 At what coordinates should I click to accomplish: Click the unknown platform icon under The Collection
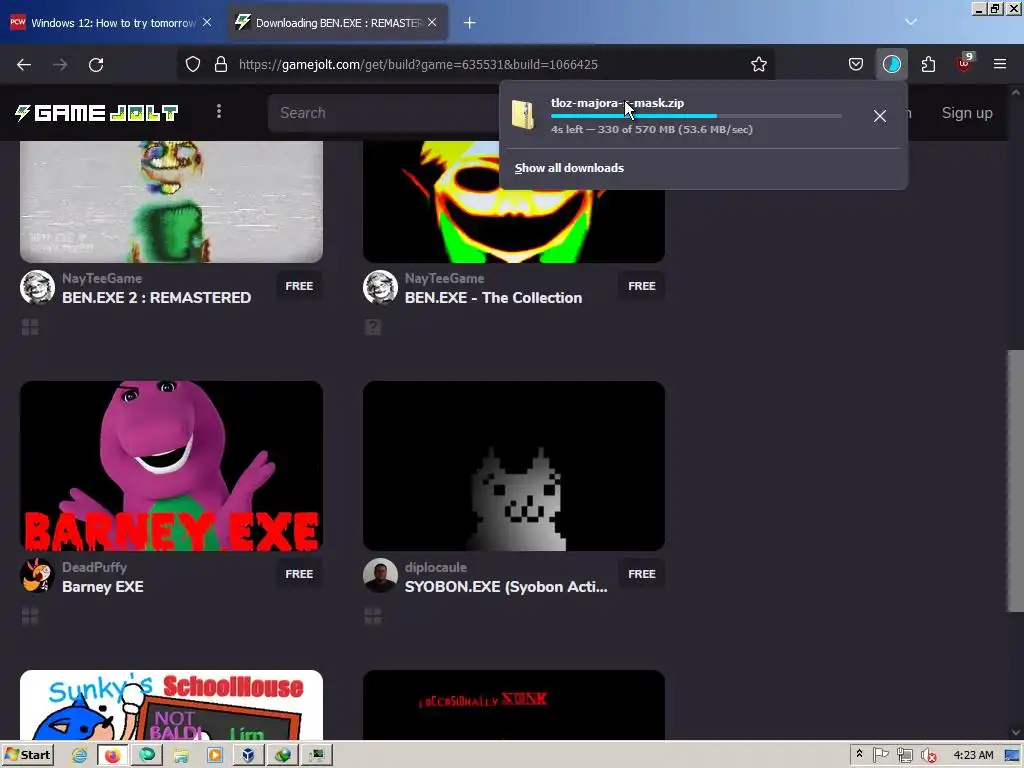[x=373, y=327]
